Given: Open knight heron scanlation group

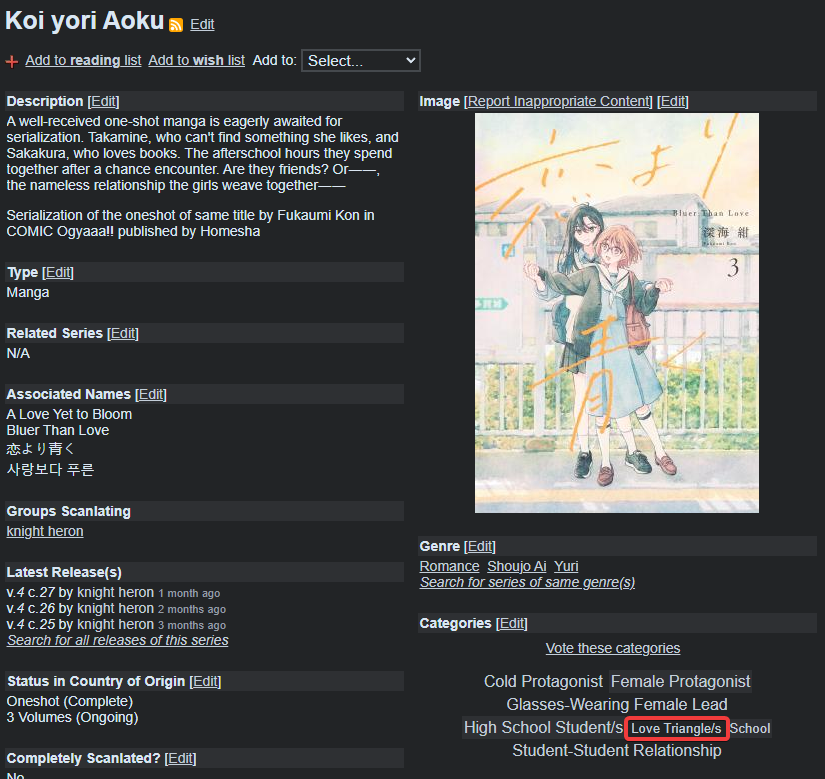Looking at the screenshot, I should click(x=45, y=531).
